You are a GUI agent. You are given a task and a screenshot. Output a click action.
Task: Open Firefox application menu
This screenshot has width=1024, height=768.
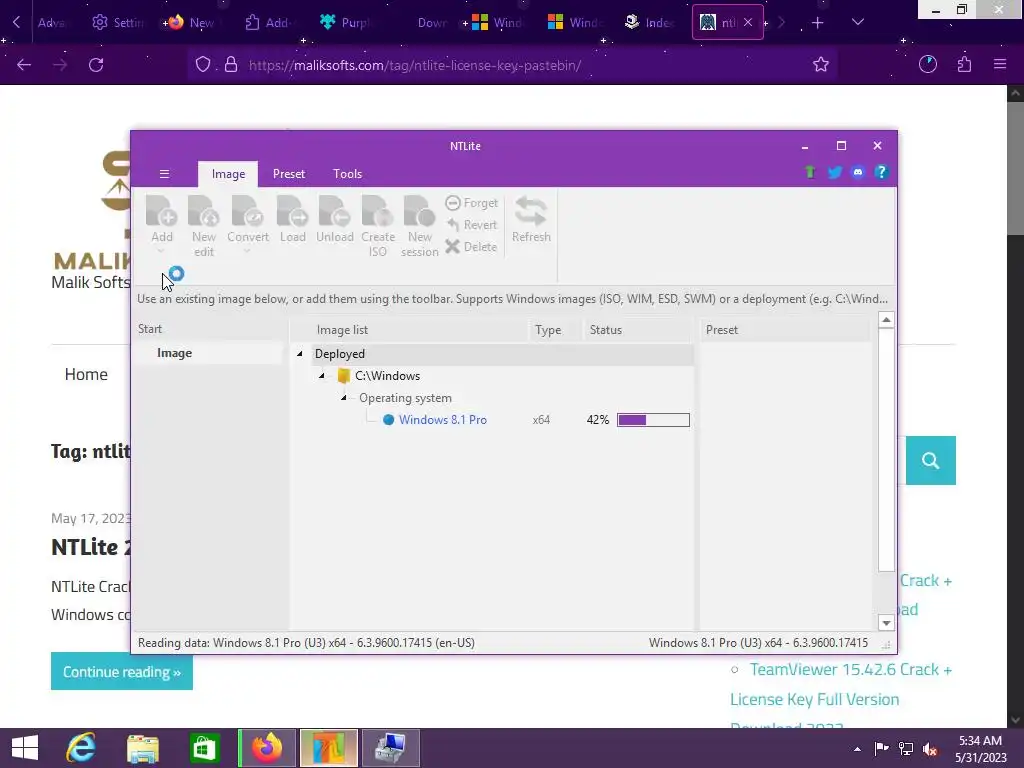coord(1000,64)
